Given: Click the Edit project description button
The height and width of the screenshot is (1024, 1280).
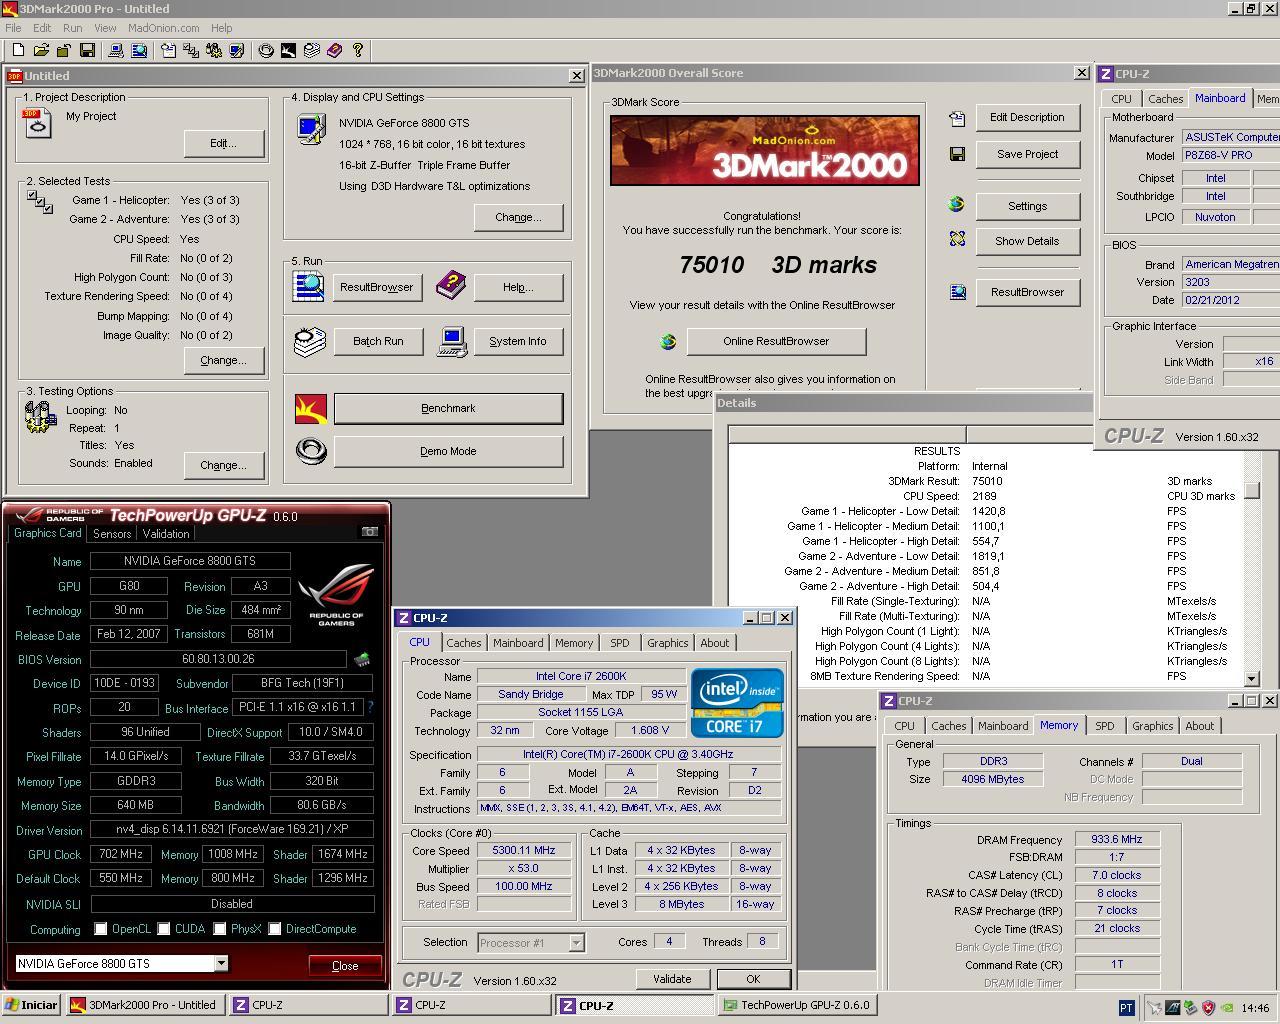Looking at the screenshot, I should click(223, 143).
